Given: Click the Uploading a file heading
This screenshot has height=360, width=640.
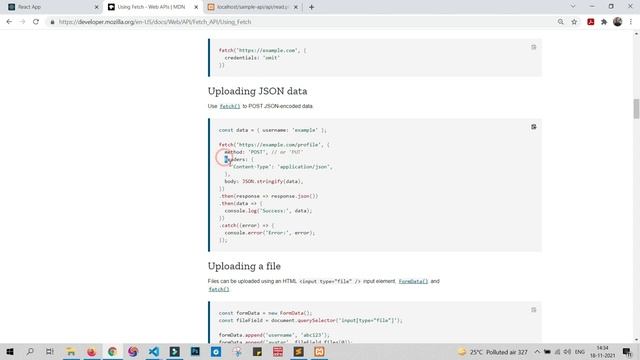Looking at the screenshot, I should click(x=244, y=266).
